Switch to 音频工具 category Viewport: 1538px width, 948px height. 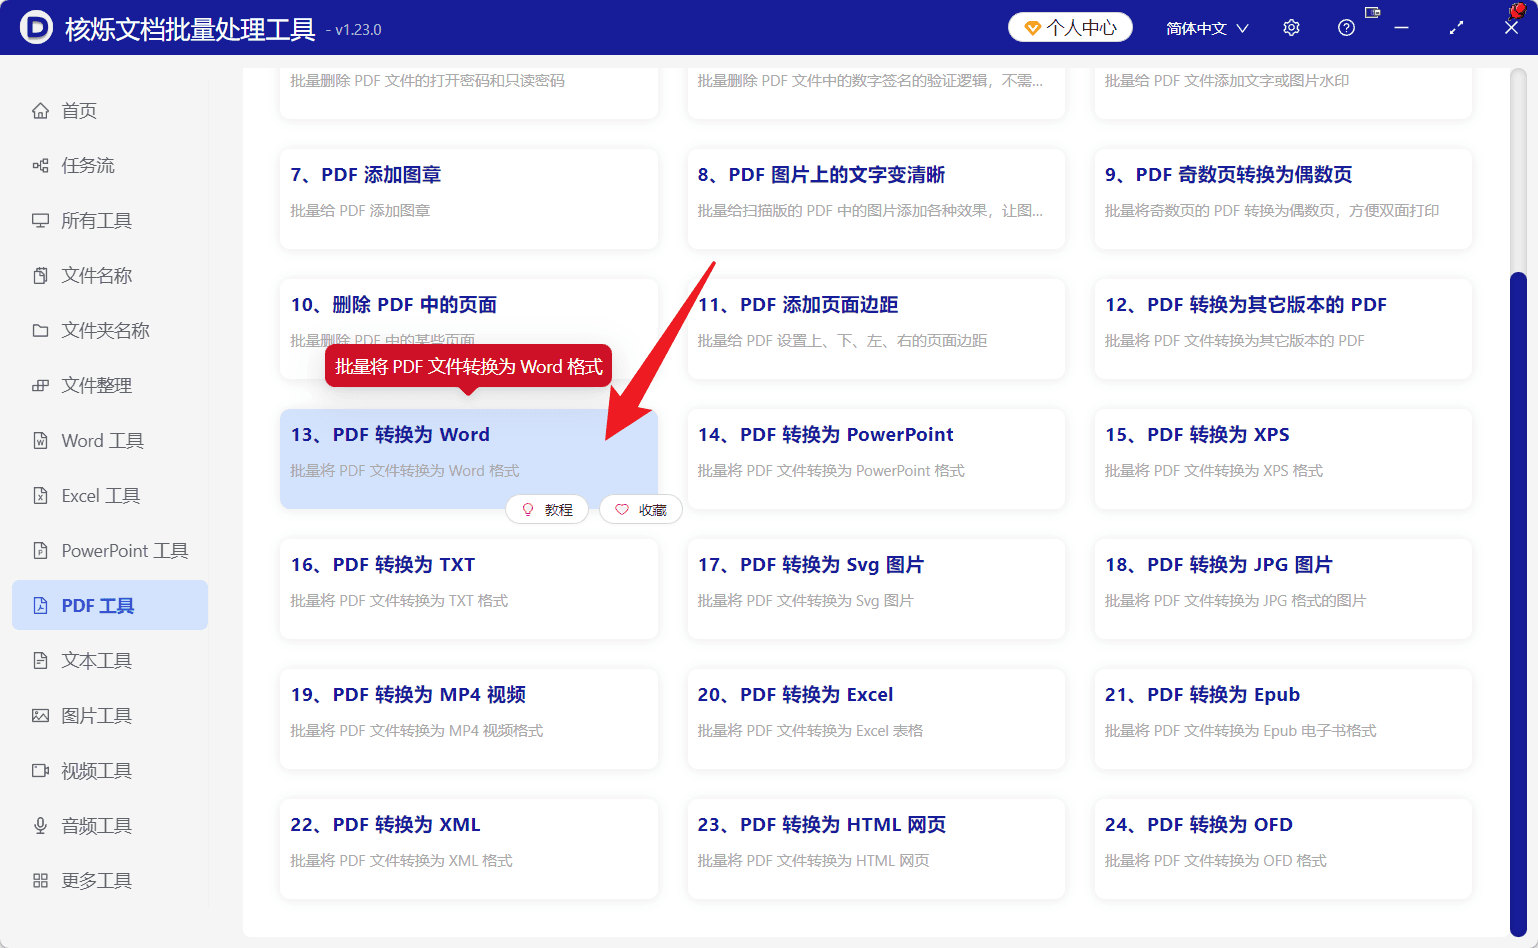[x=110, y=826]
